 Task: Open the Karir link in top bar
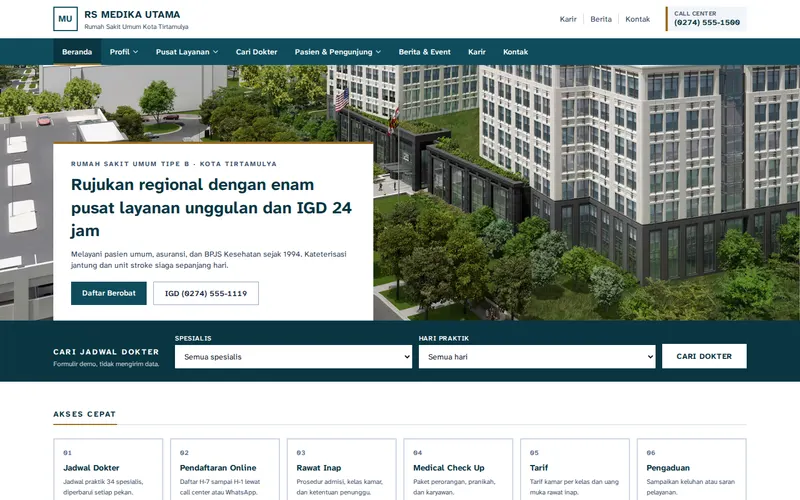(568, 19)
